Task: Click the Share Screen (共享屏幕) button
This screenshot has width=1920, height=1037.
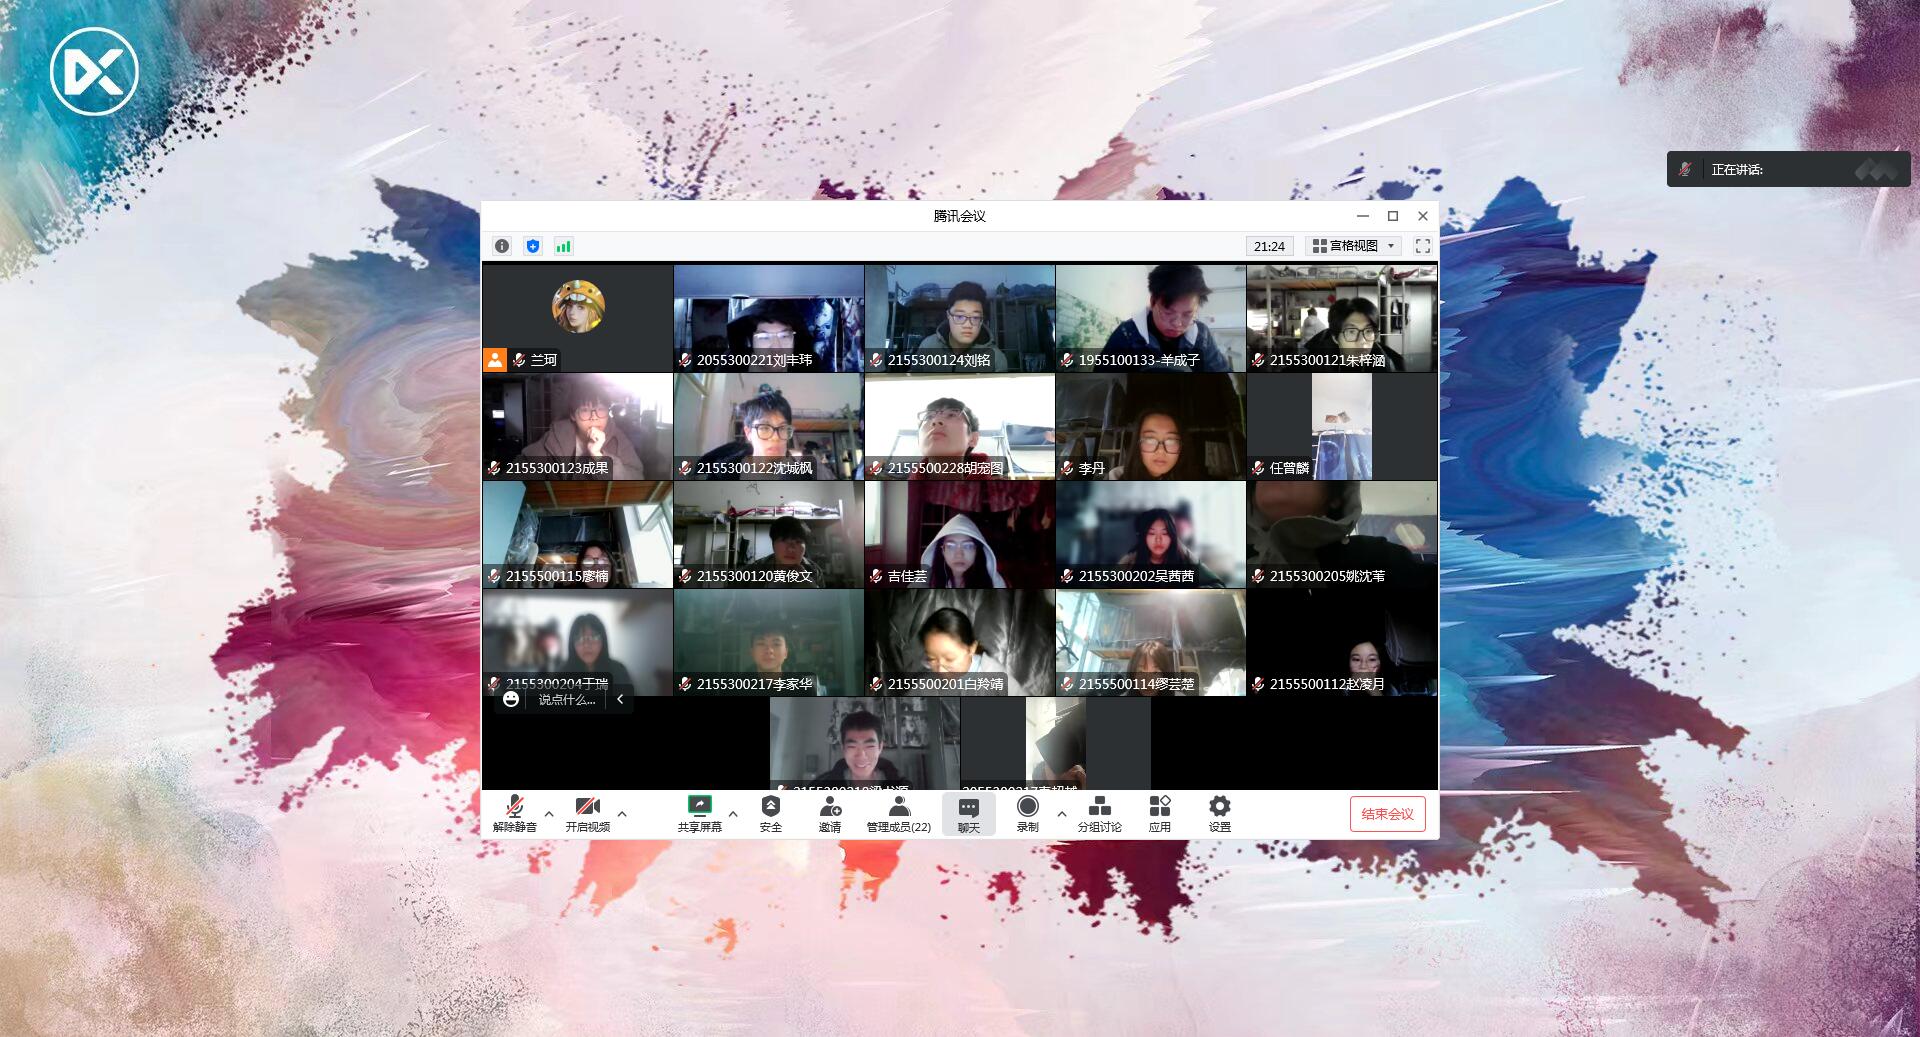Action: (x=699, y=814)
